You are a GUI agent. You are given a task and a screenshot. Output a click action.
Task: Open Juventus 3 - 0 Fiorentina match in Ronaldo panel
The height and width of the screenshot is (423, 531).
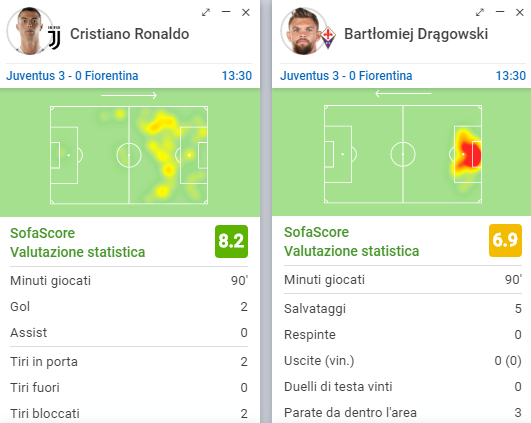(x=72, y=76)
